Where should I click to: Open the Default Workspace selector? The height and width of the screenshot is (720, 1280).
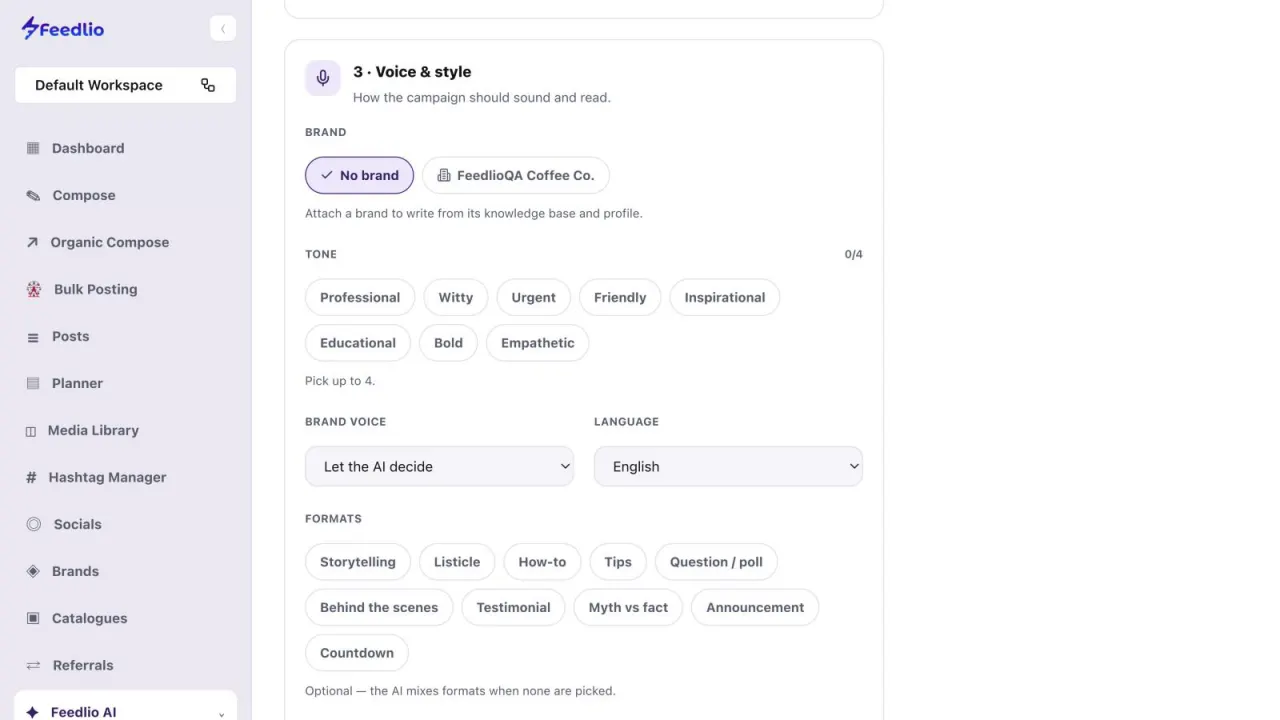point(125,85)
